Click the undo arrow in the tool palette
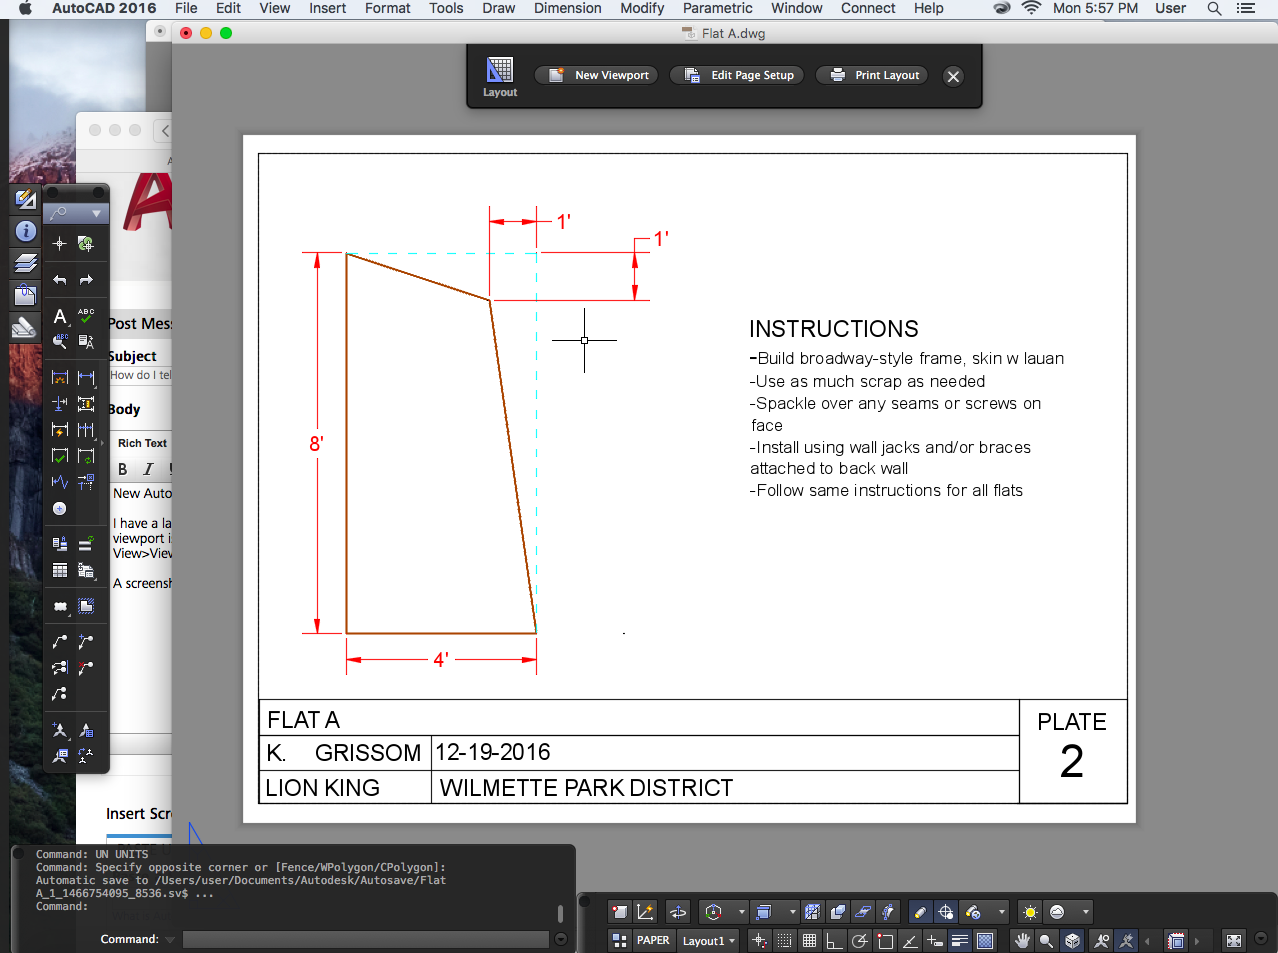The height and width of the screenshot is (953, 1278). coord(60,280)
